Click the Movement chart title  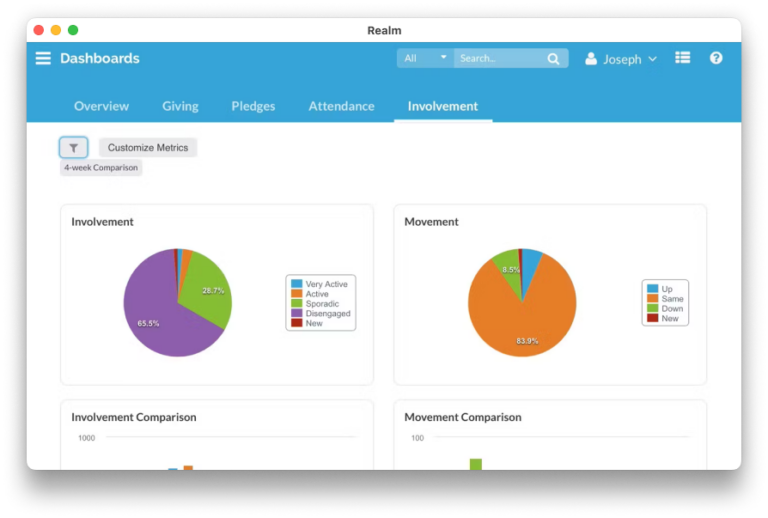(x=431, y=222)
